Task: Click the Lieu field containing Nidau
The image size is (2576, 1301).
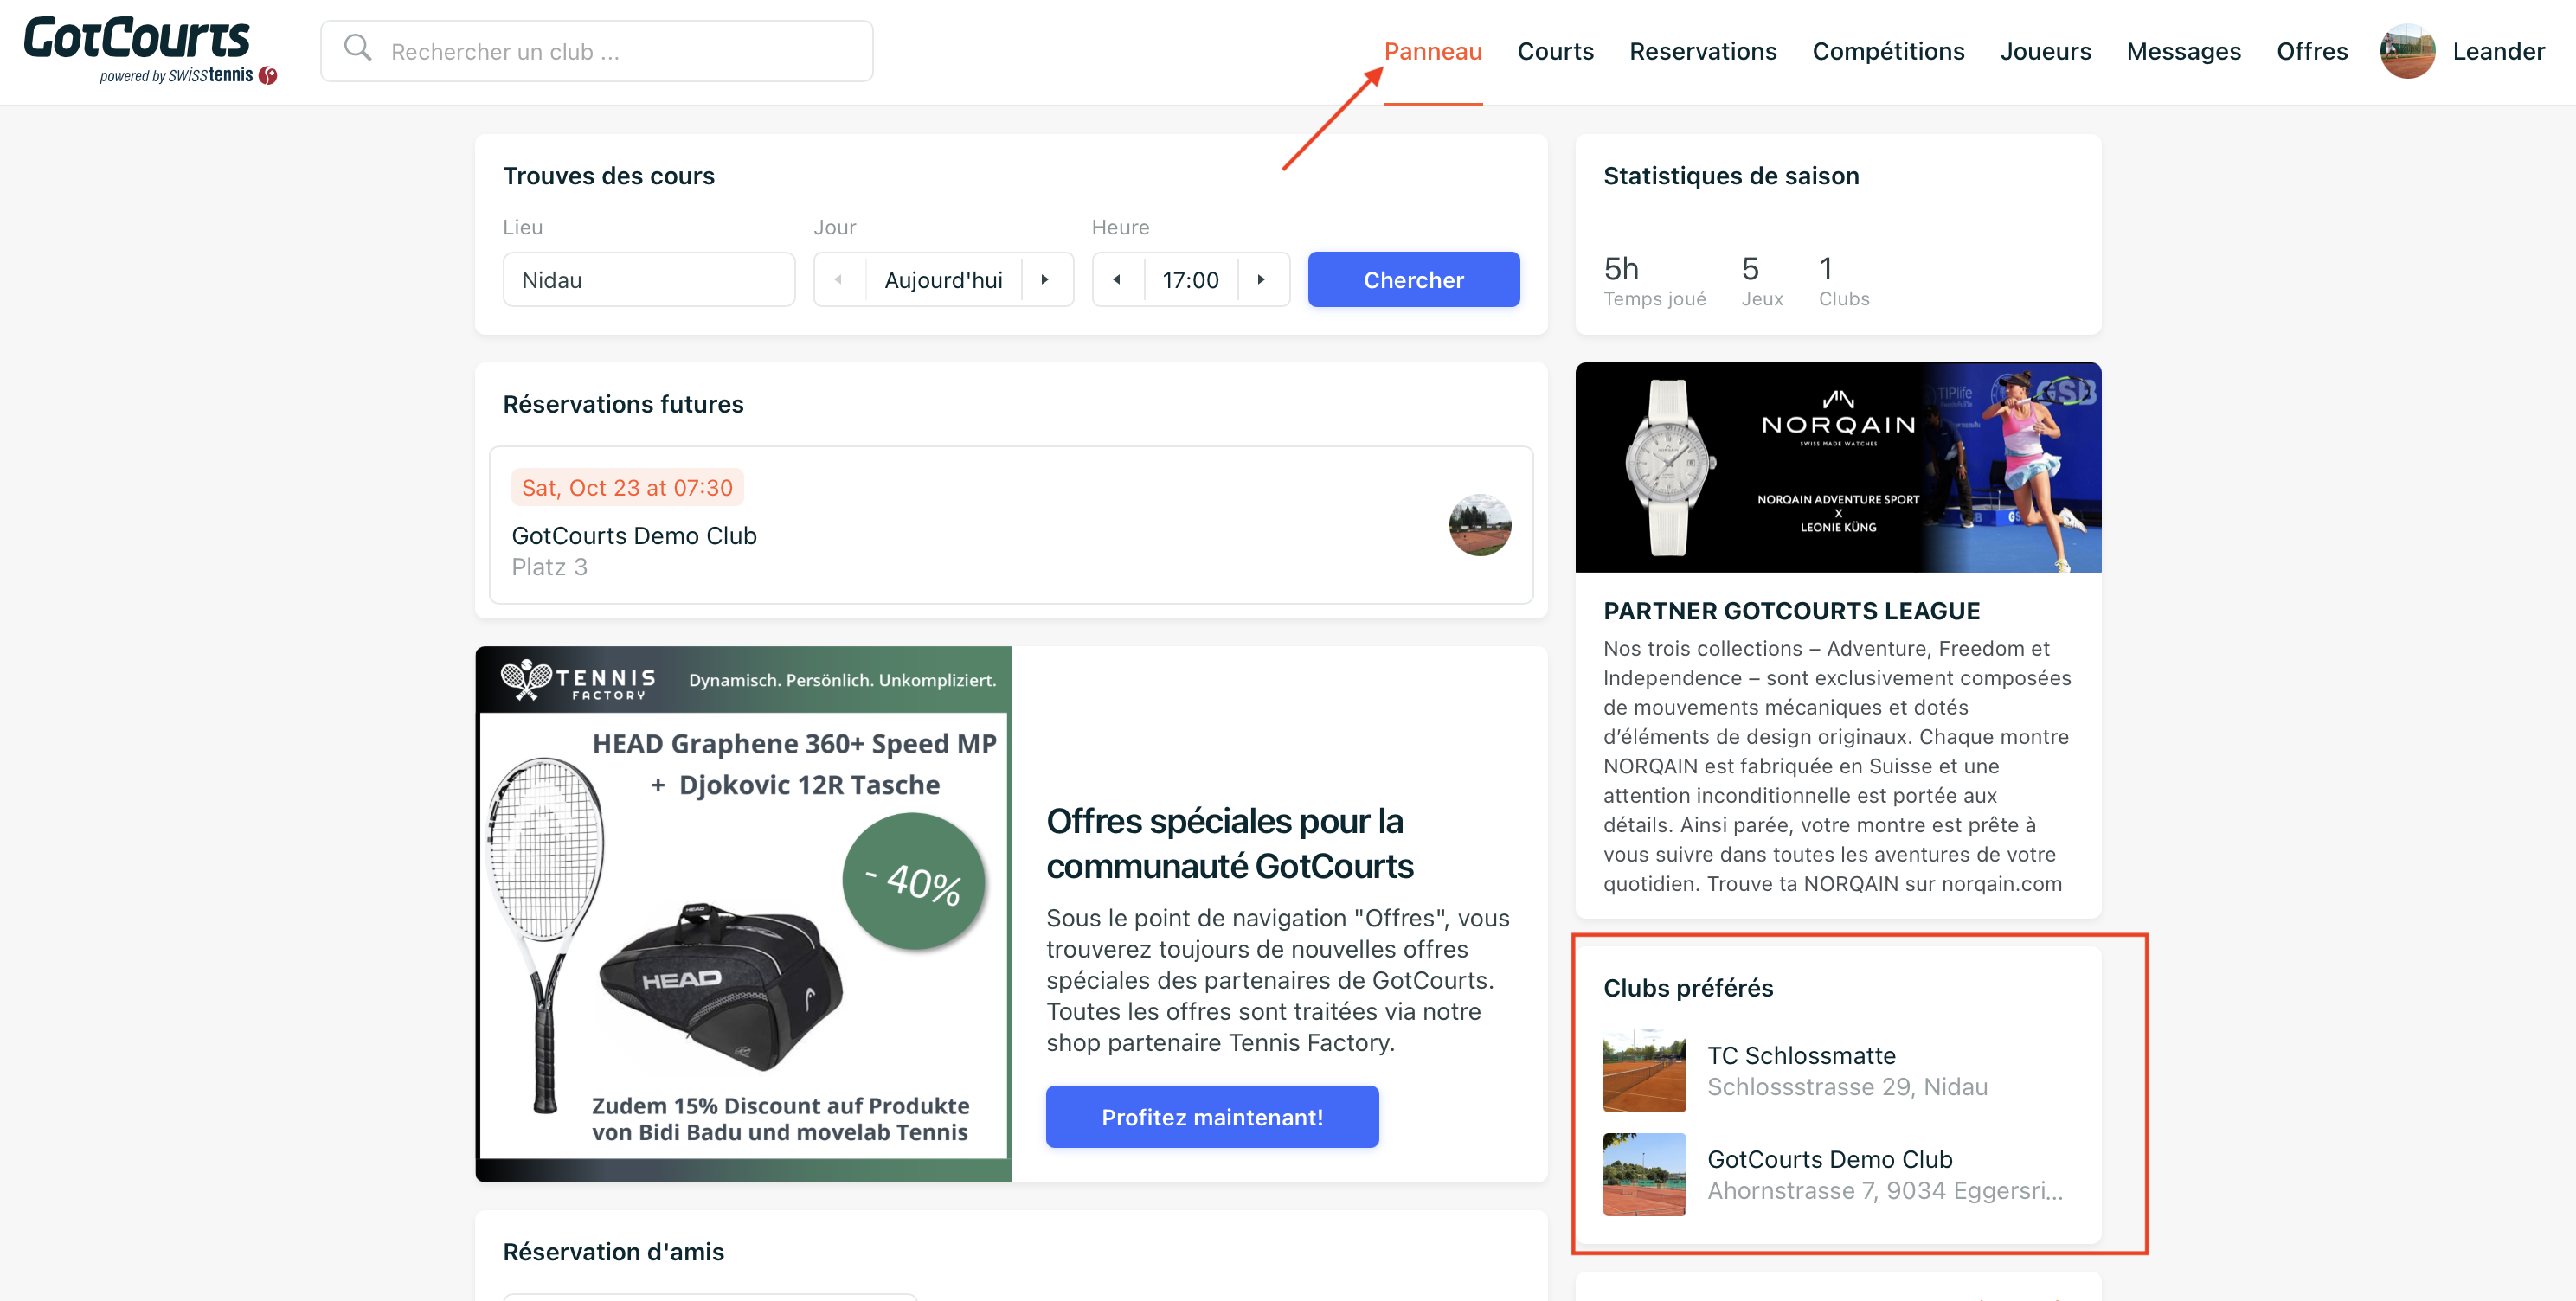Action: pos(648,279)
